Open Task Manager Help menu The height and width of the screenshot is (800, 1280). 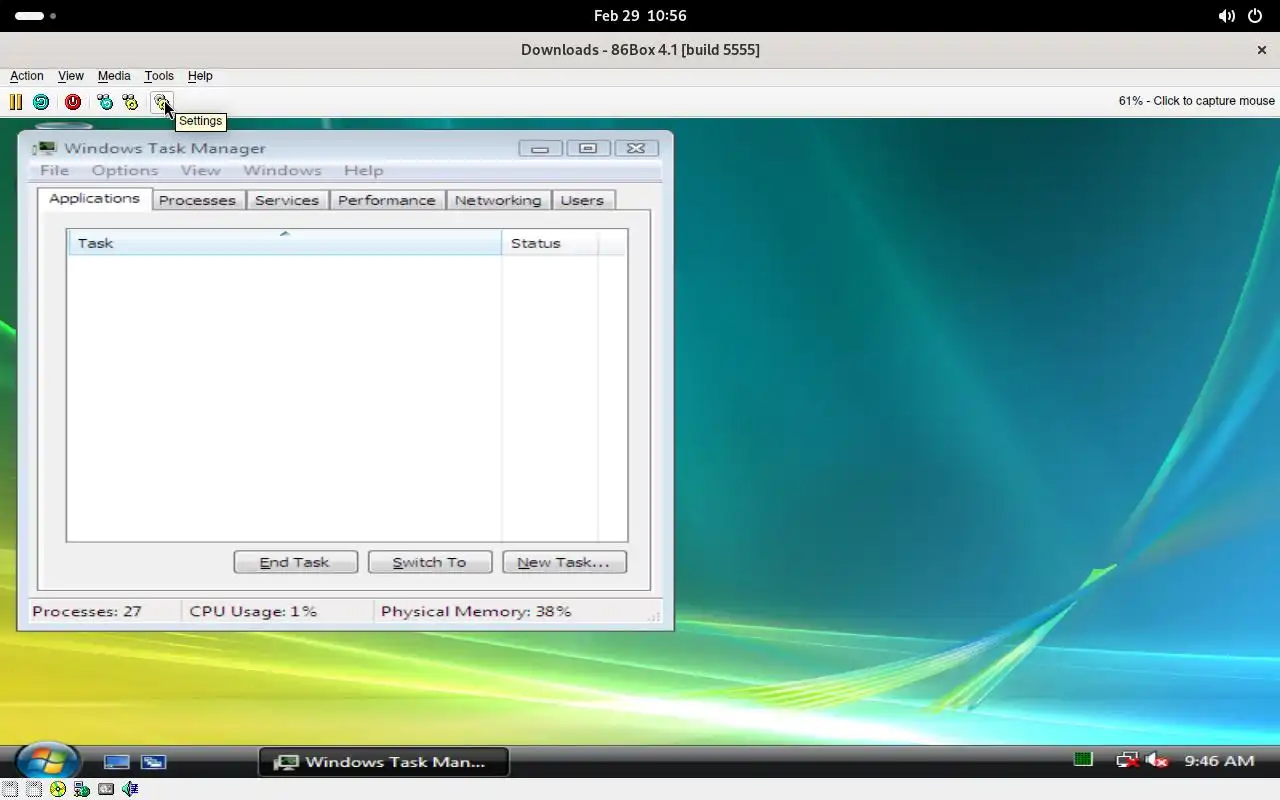pyautogui.click(x=364, y=170)
